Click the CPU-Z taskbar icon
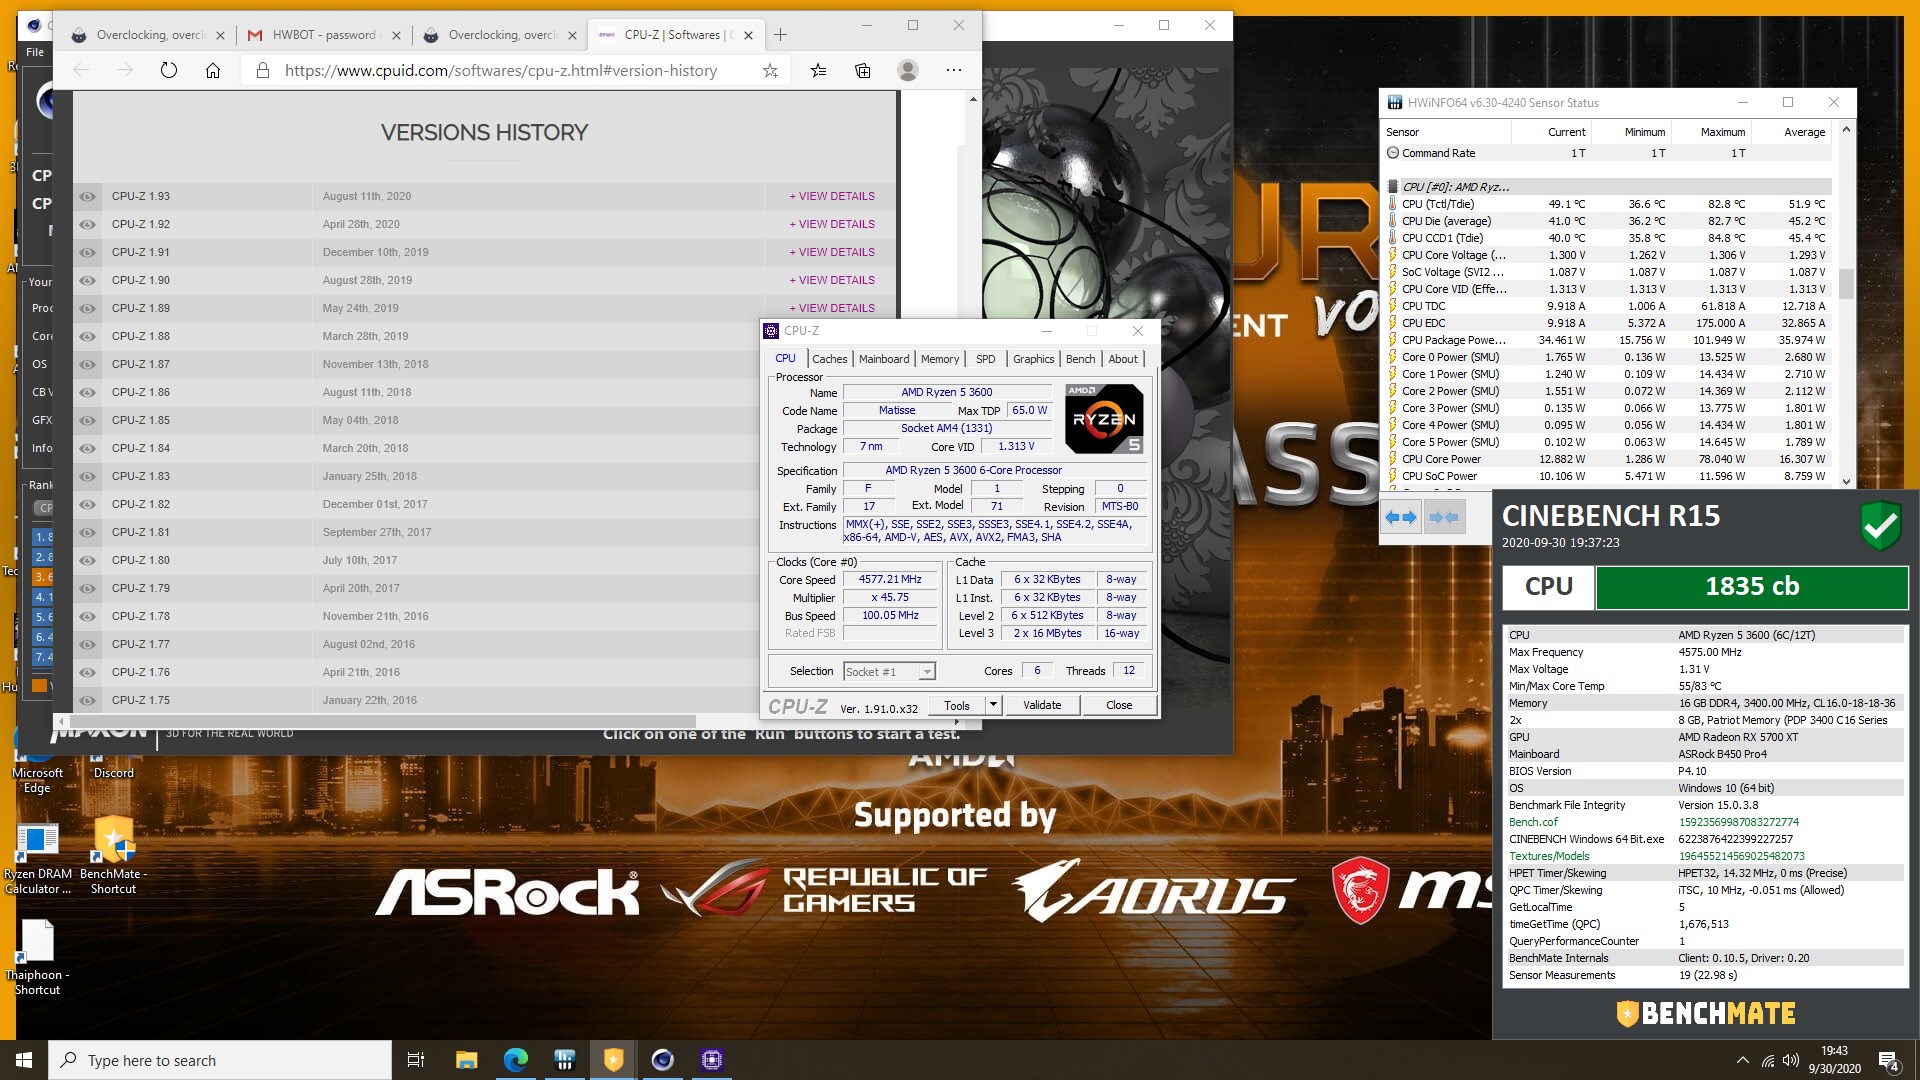This screenshot has height=1080, width=1920. tap(712, 1060)
